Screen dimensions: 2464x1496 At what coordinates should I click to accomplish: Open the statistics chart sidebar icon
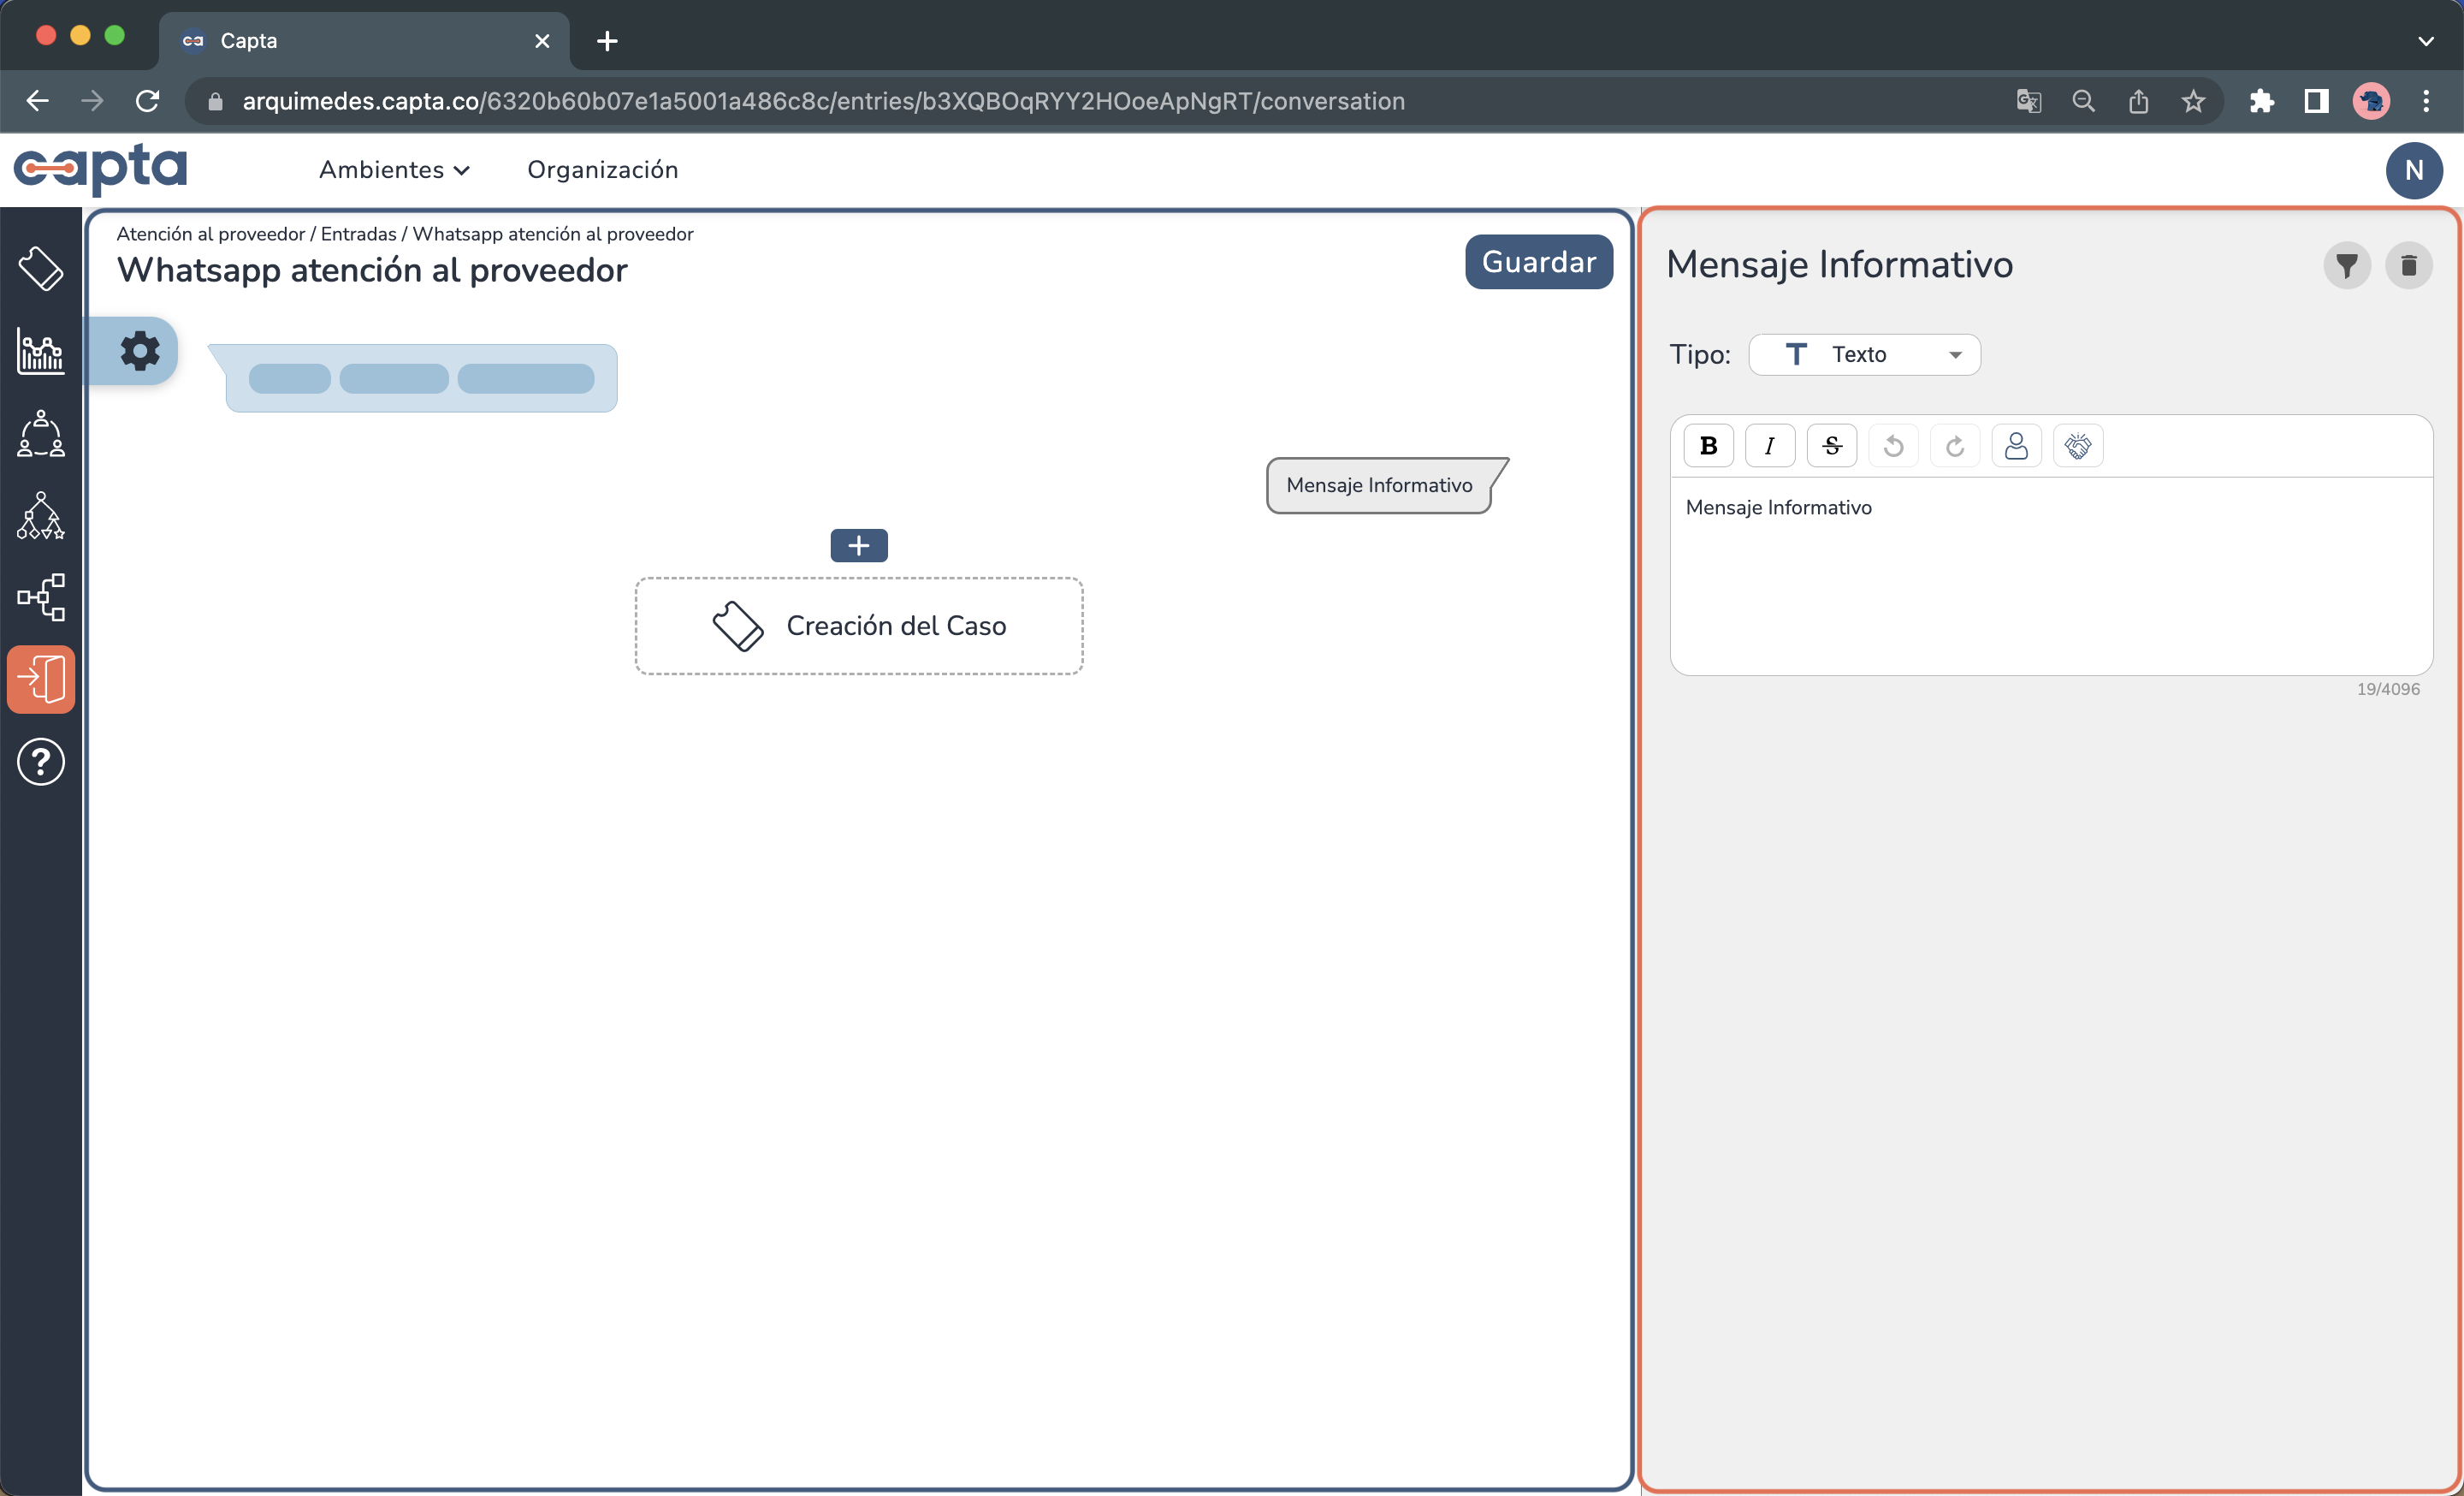41,351
